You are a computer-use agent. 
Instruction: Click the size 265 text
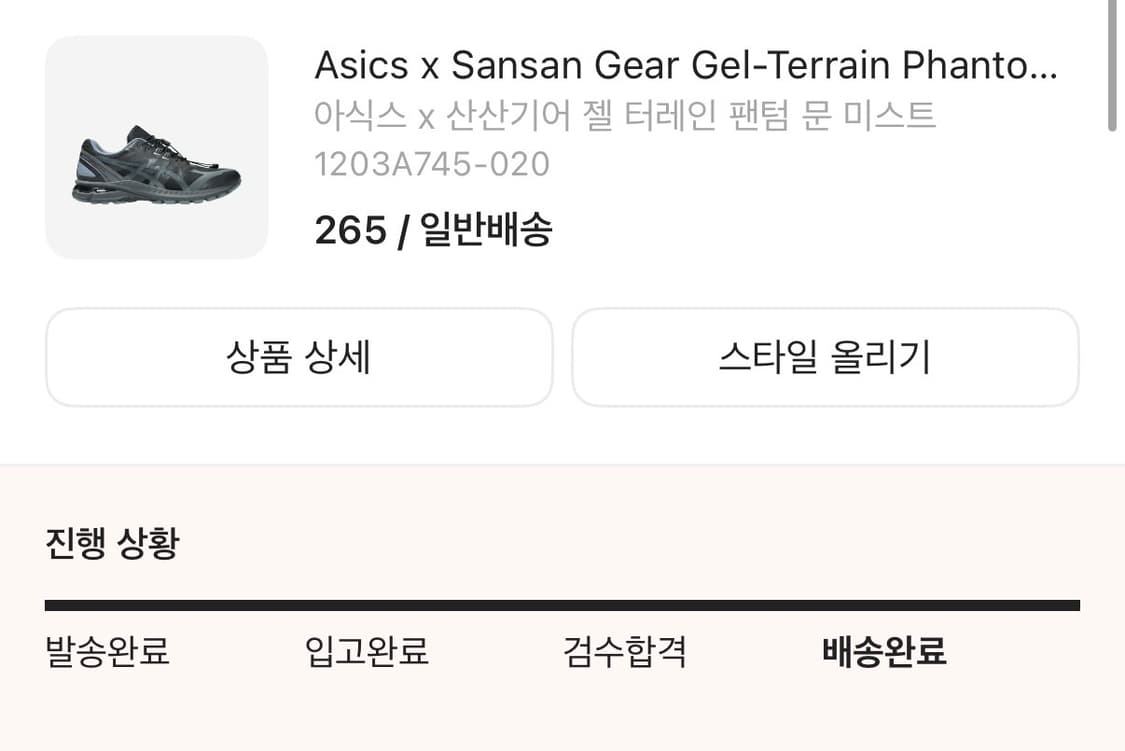pos(350,231)
